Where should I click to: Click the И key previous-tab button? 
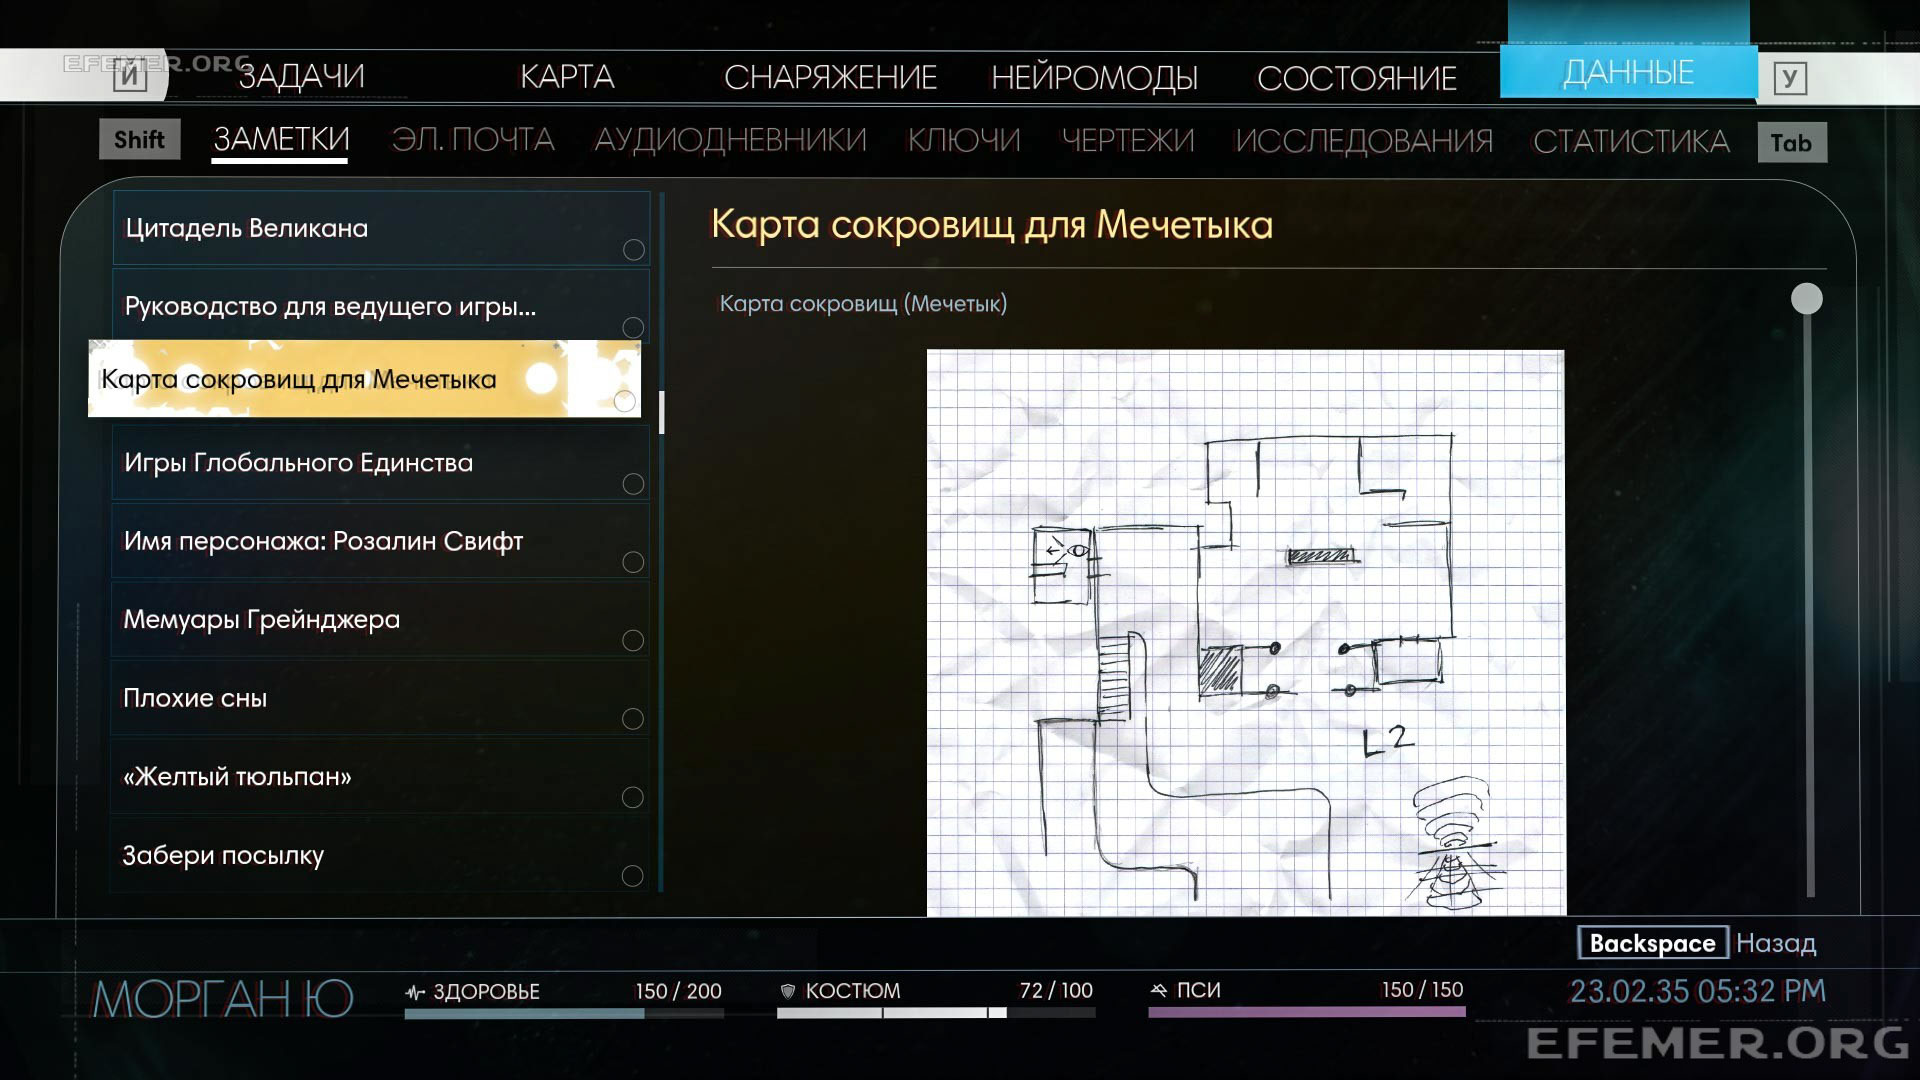click(130, 76)
